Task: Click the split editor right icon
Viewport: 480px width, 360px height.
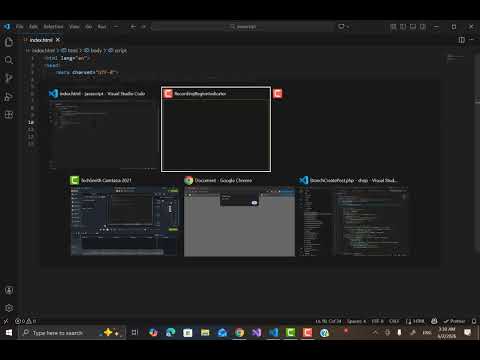Action: coord(462,40)
